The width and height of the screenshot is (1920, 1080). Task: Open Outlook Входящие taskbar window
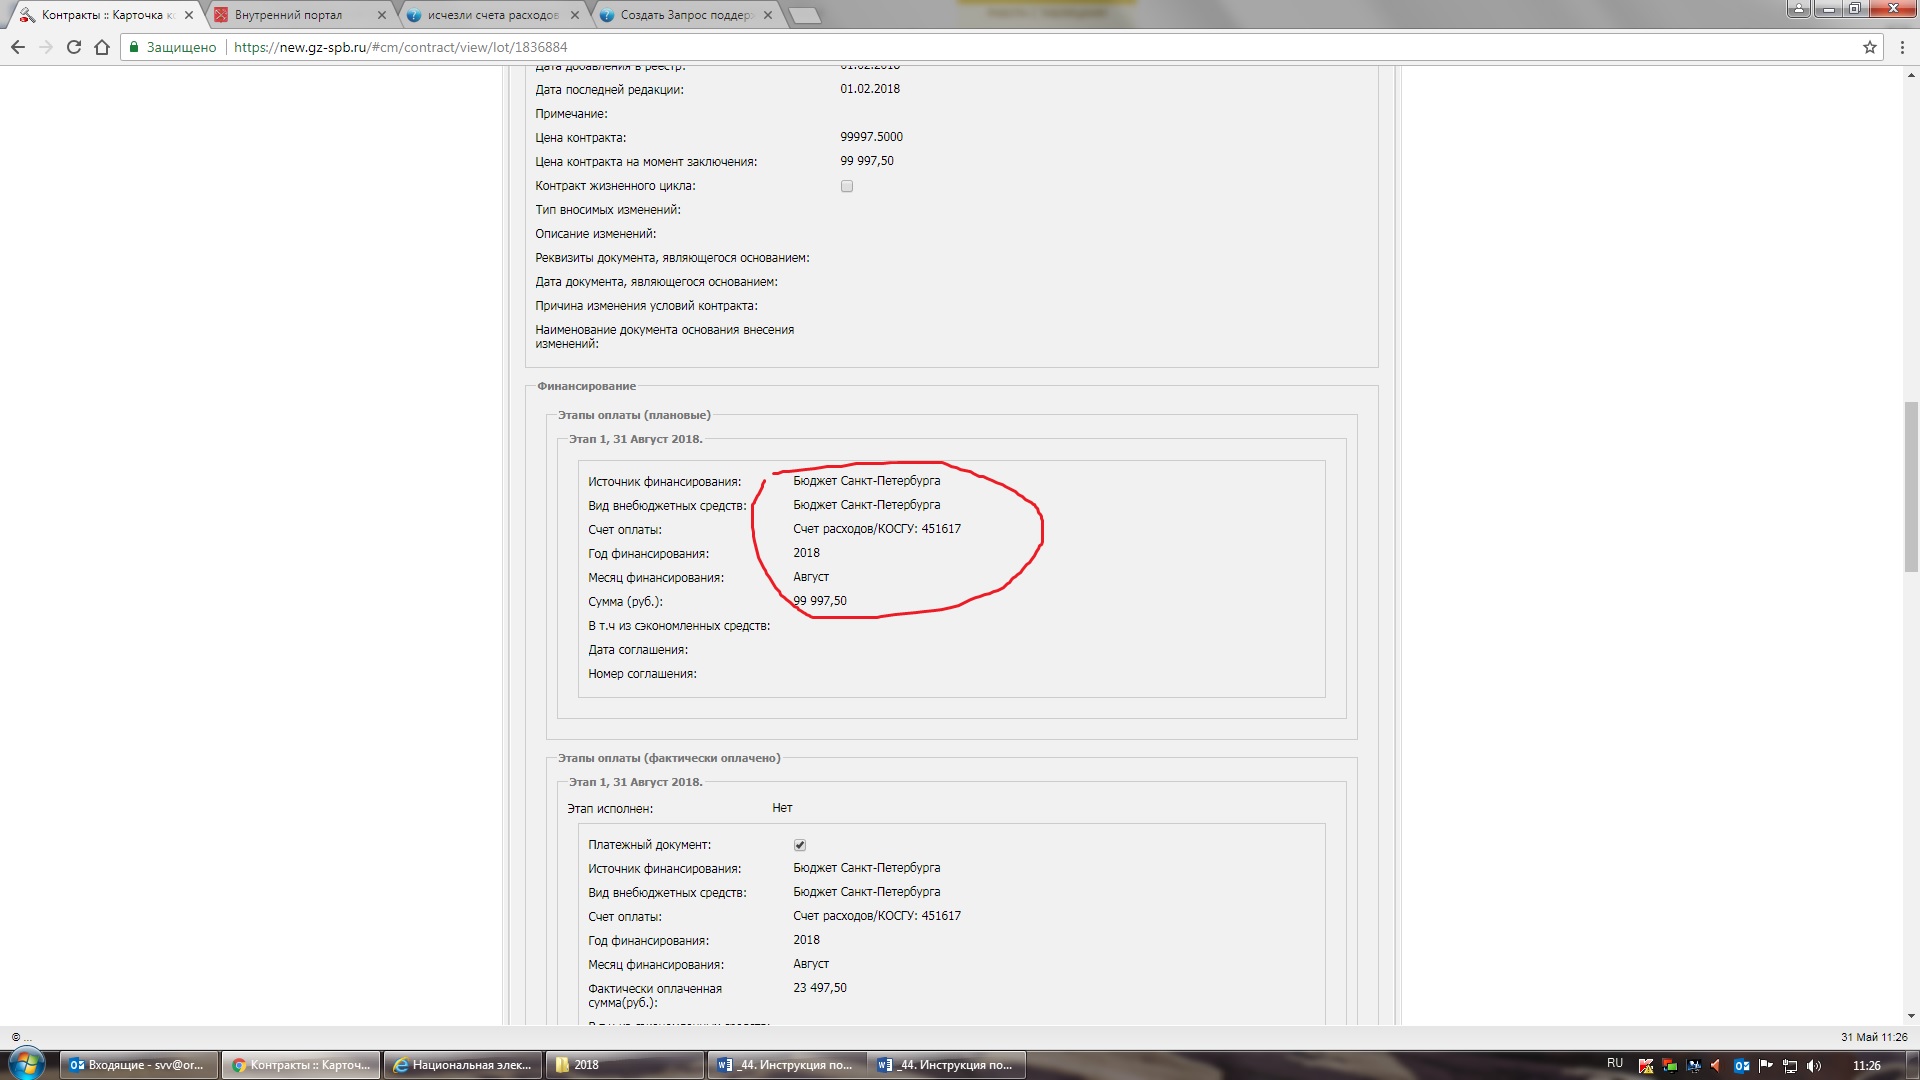pyautogui.click(x=137, y=1065)
